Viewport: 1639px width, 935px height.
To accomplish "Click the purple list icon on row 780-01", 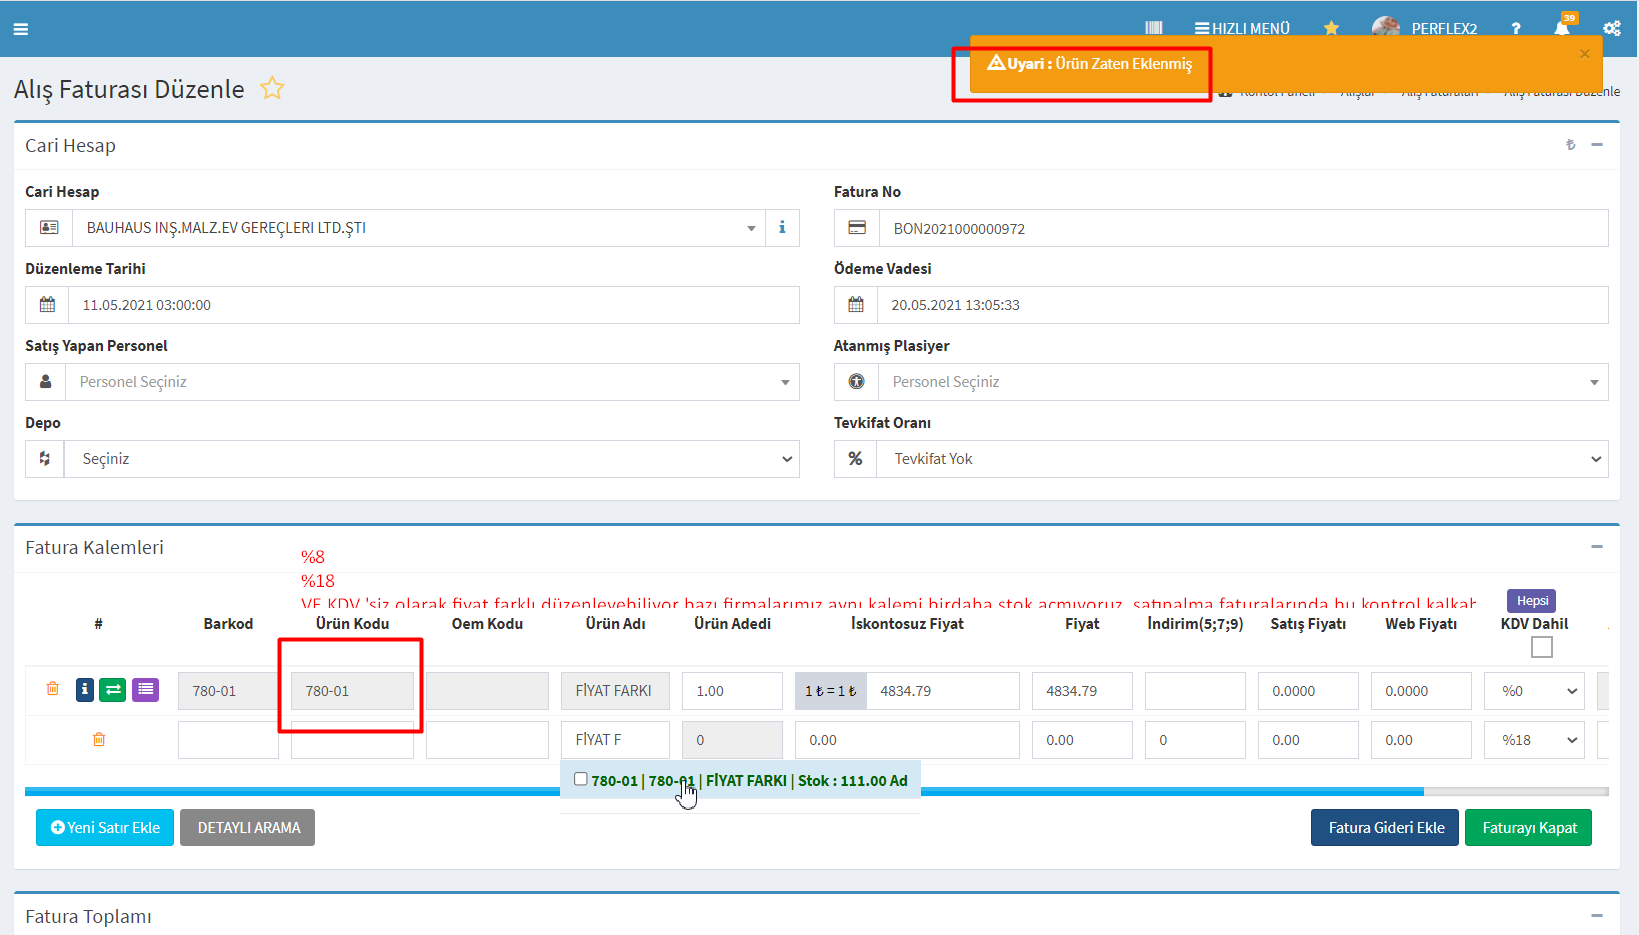I will point(146,689).
